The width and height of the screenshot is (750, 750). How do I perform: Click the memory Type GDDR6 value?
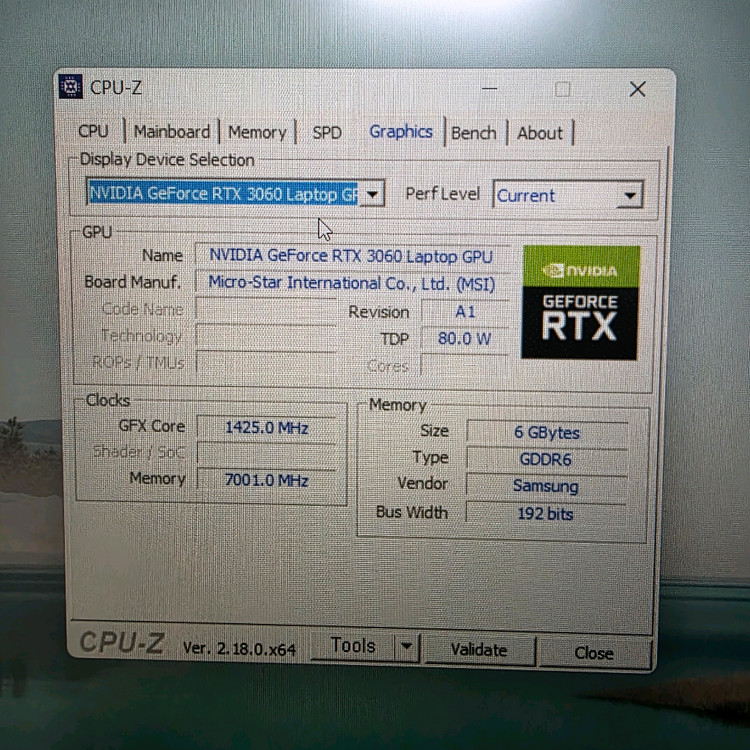[x=547, y=459]
